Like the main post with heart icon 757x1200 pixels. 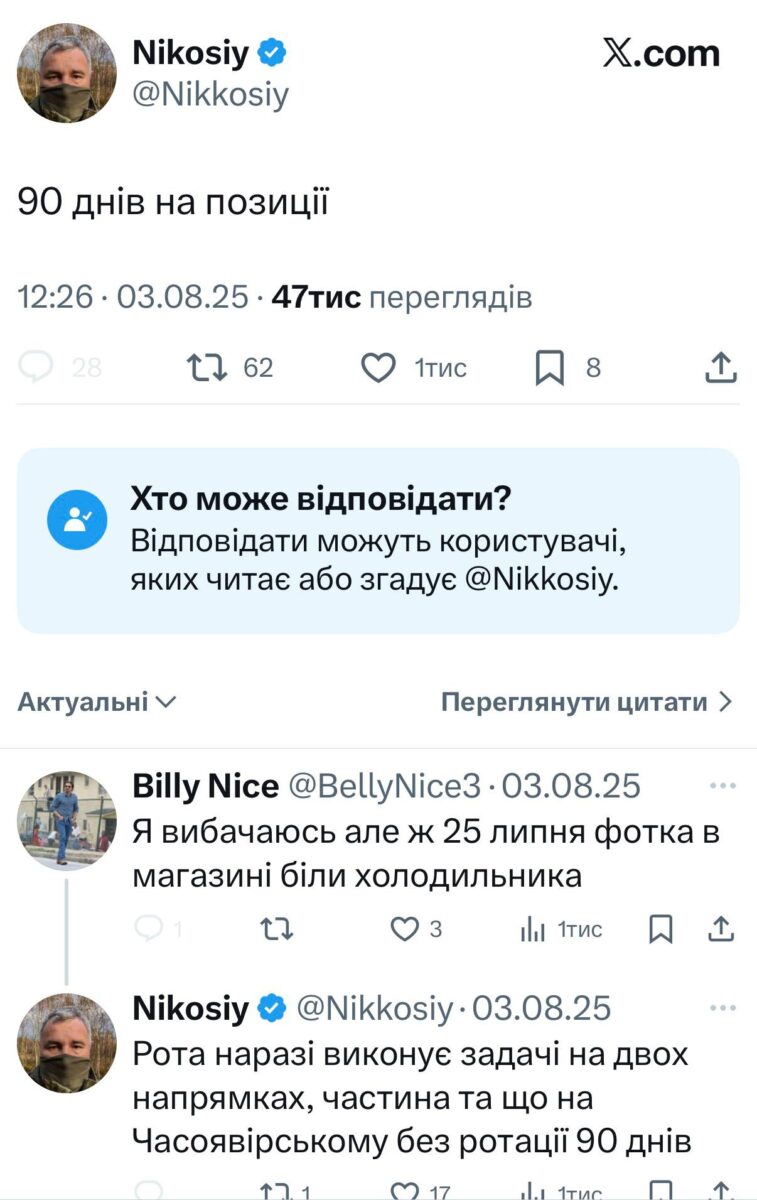[x=378, y=369]
